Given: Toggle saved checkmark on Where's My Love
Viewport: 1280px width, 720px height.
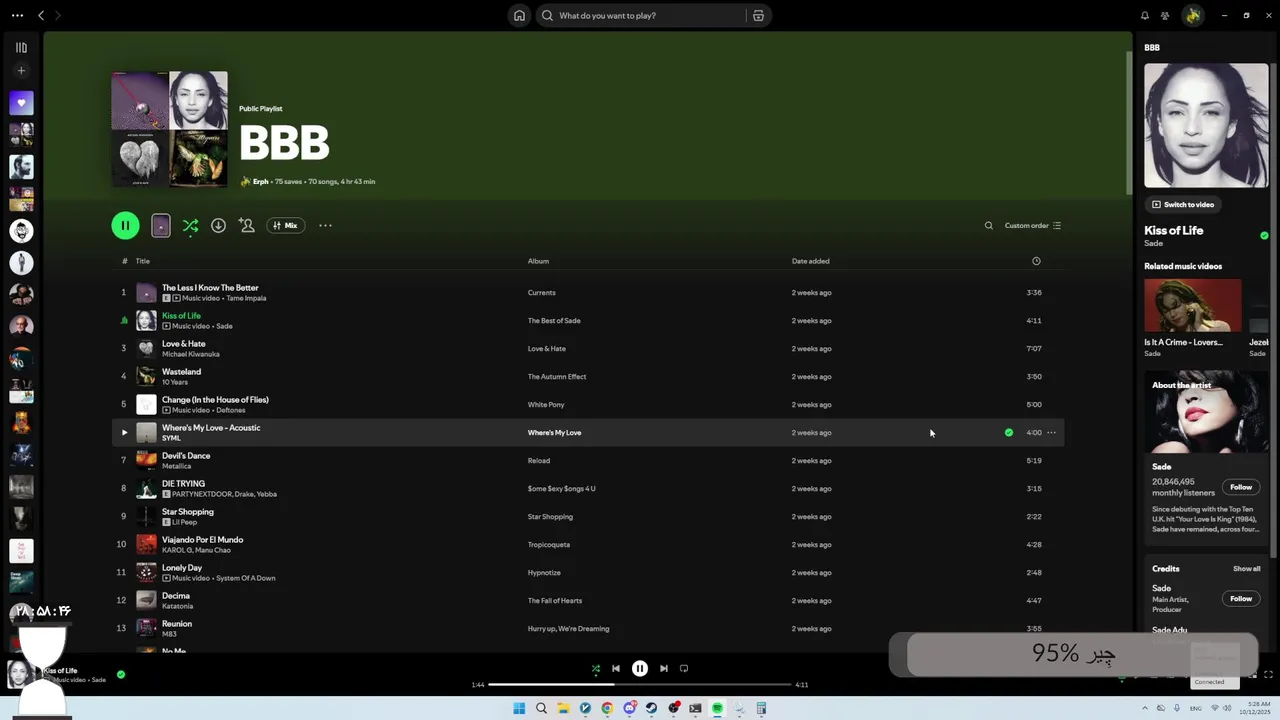Looking at the screenshot, I should [x=1008, y=432].
